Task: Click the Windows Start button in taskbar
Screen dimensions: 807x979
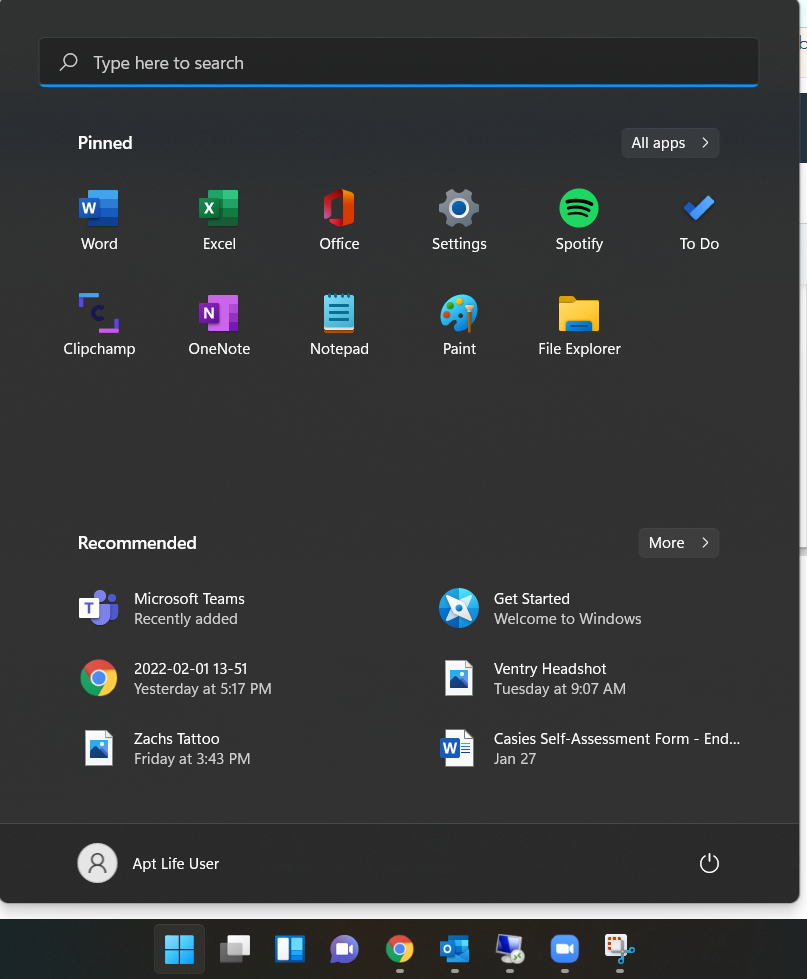Action: (179, 949)
